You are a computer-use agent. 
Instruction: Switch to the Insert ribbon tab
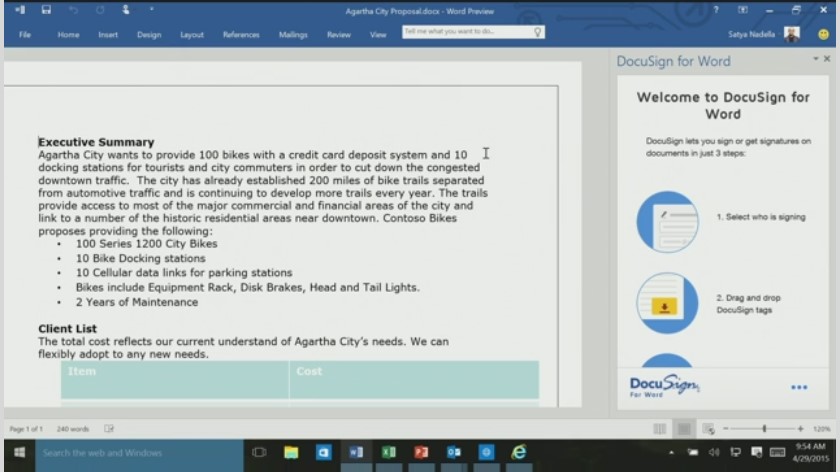coord(108,34)
